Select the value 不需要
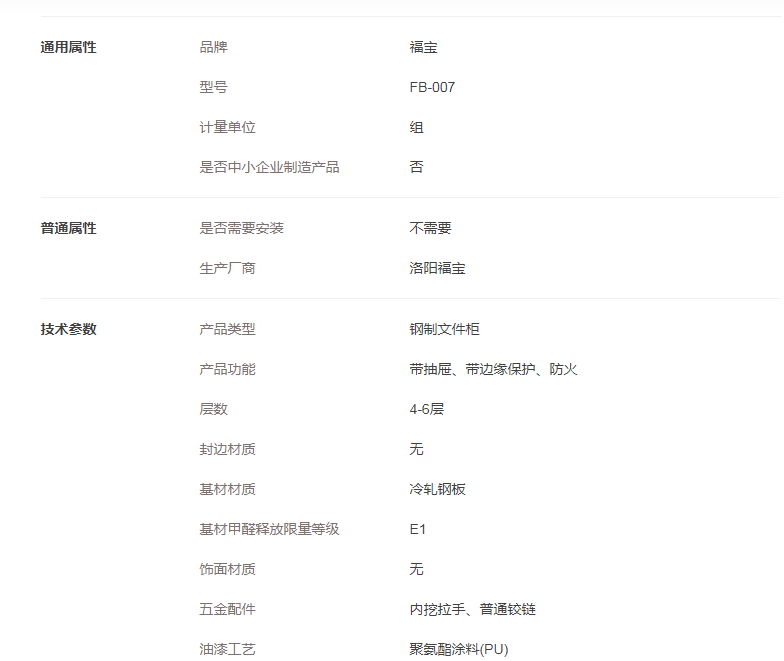 (430, 228)
